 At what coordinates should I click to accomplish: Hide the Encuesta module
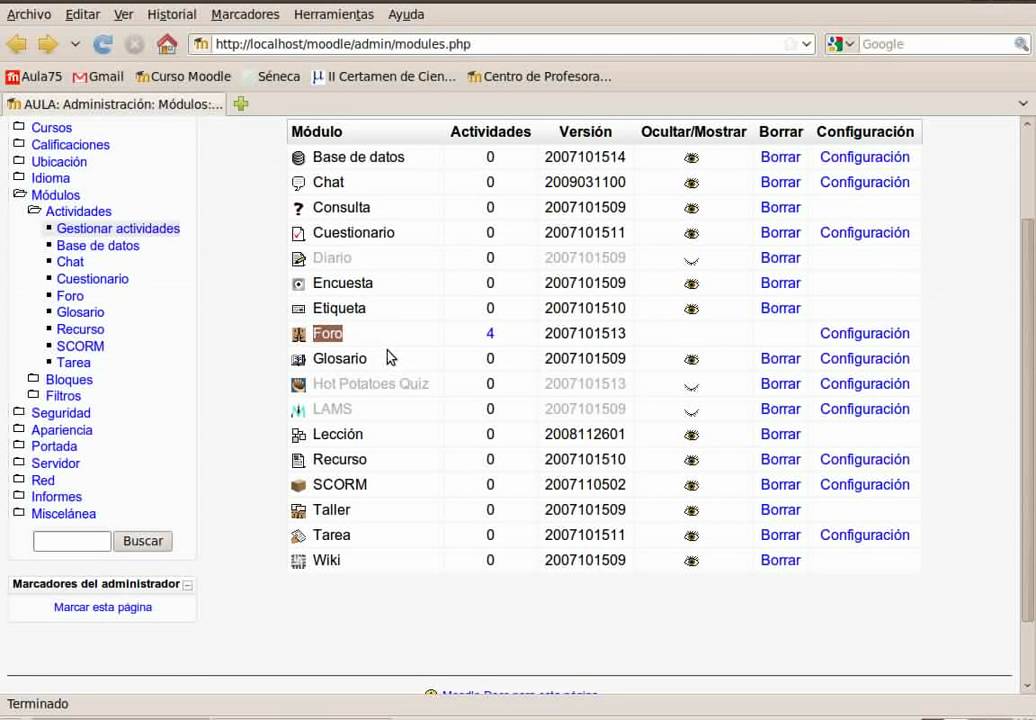pyautogui.click(x=691, y=284)
